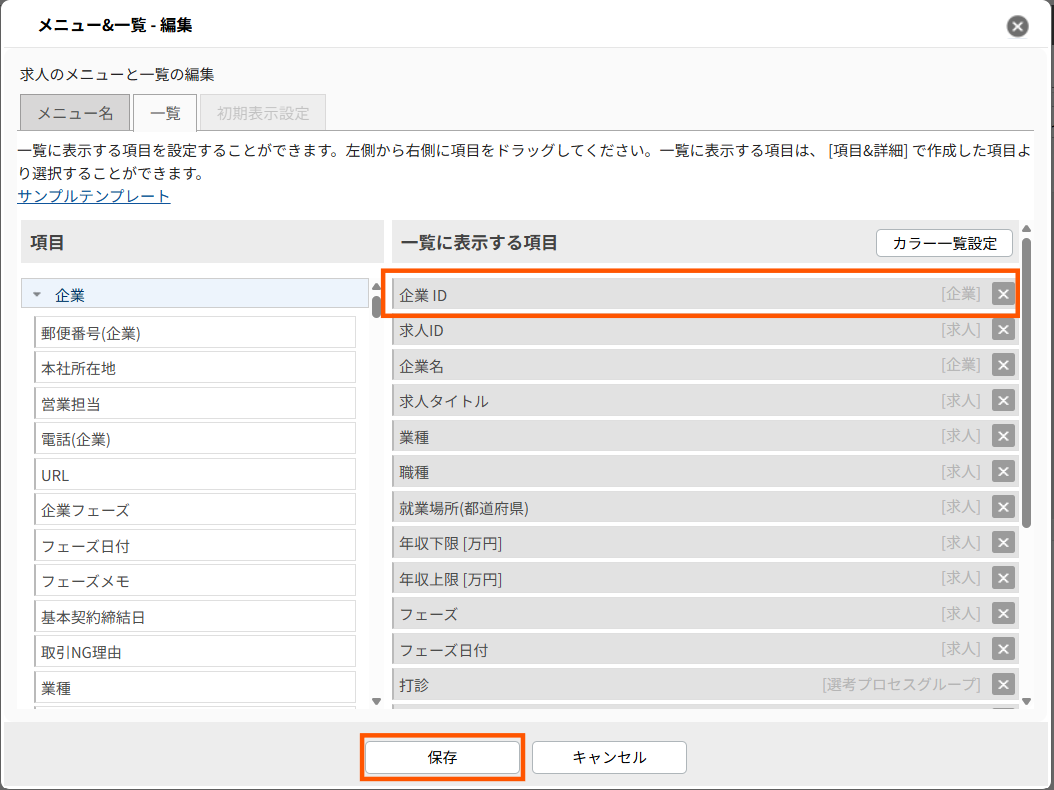Screen dimensions: 1054x790
Task: Remove 企業 ID from the displayed list
Action: pyautogui.click(x=1003, y=294)
